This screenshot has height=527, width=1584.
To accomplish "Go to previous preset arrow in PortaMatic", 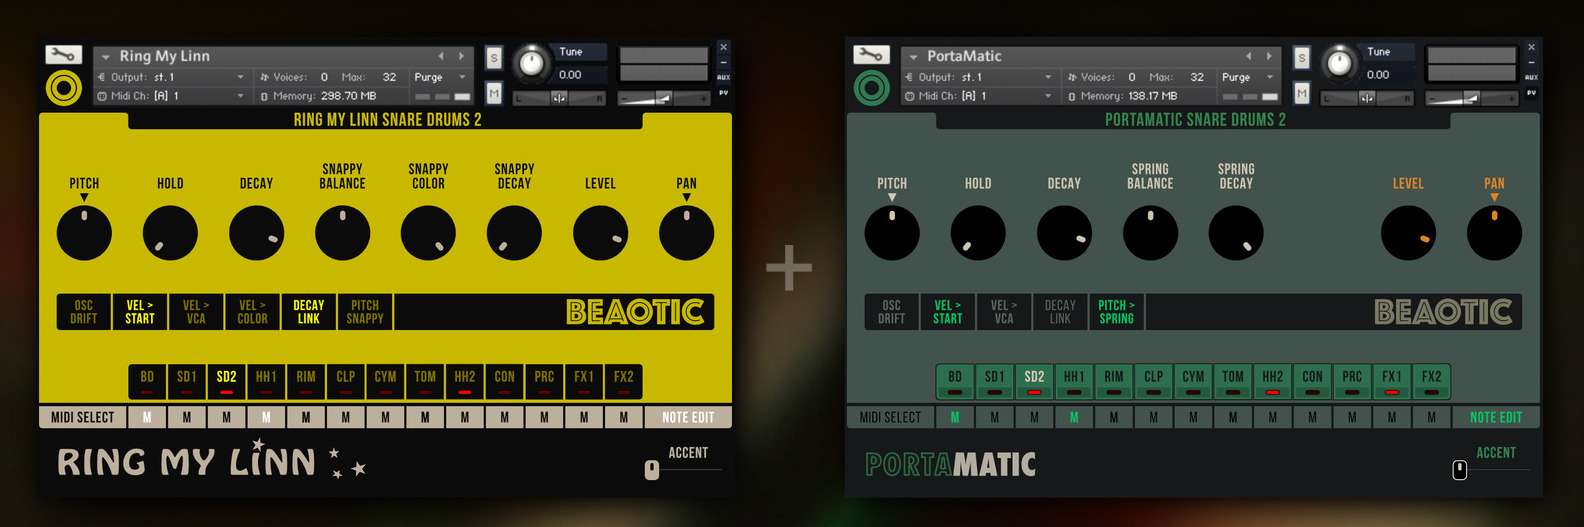I will click(x=1249, y=56).
